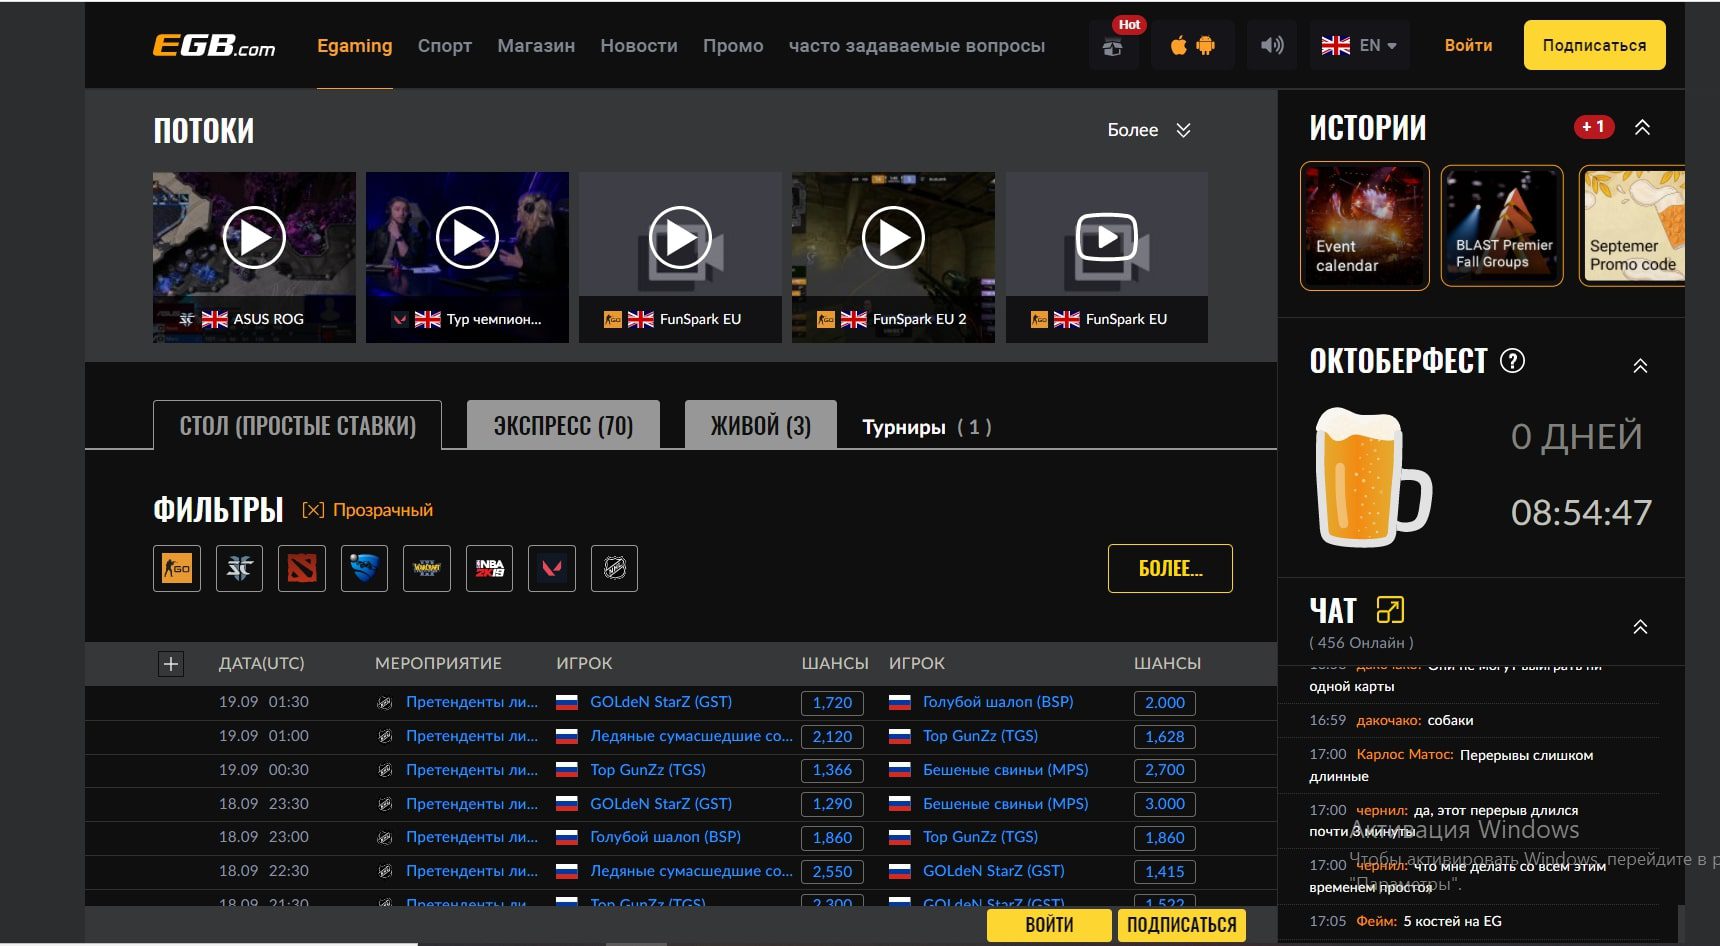
Task: Choose the Valorant filter icon
Action: click(552, 568)
